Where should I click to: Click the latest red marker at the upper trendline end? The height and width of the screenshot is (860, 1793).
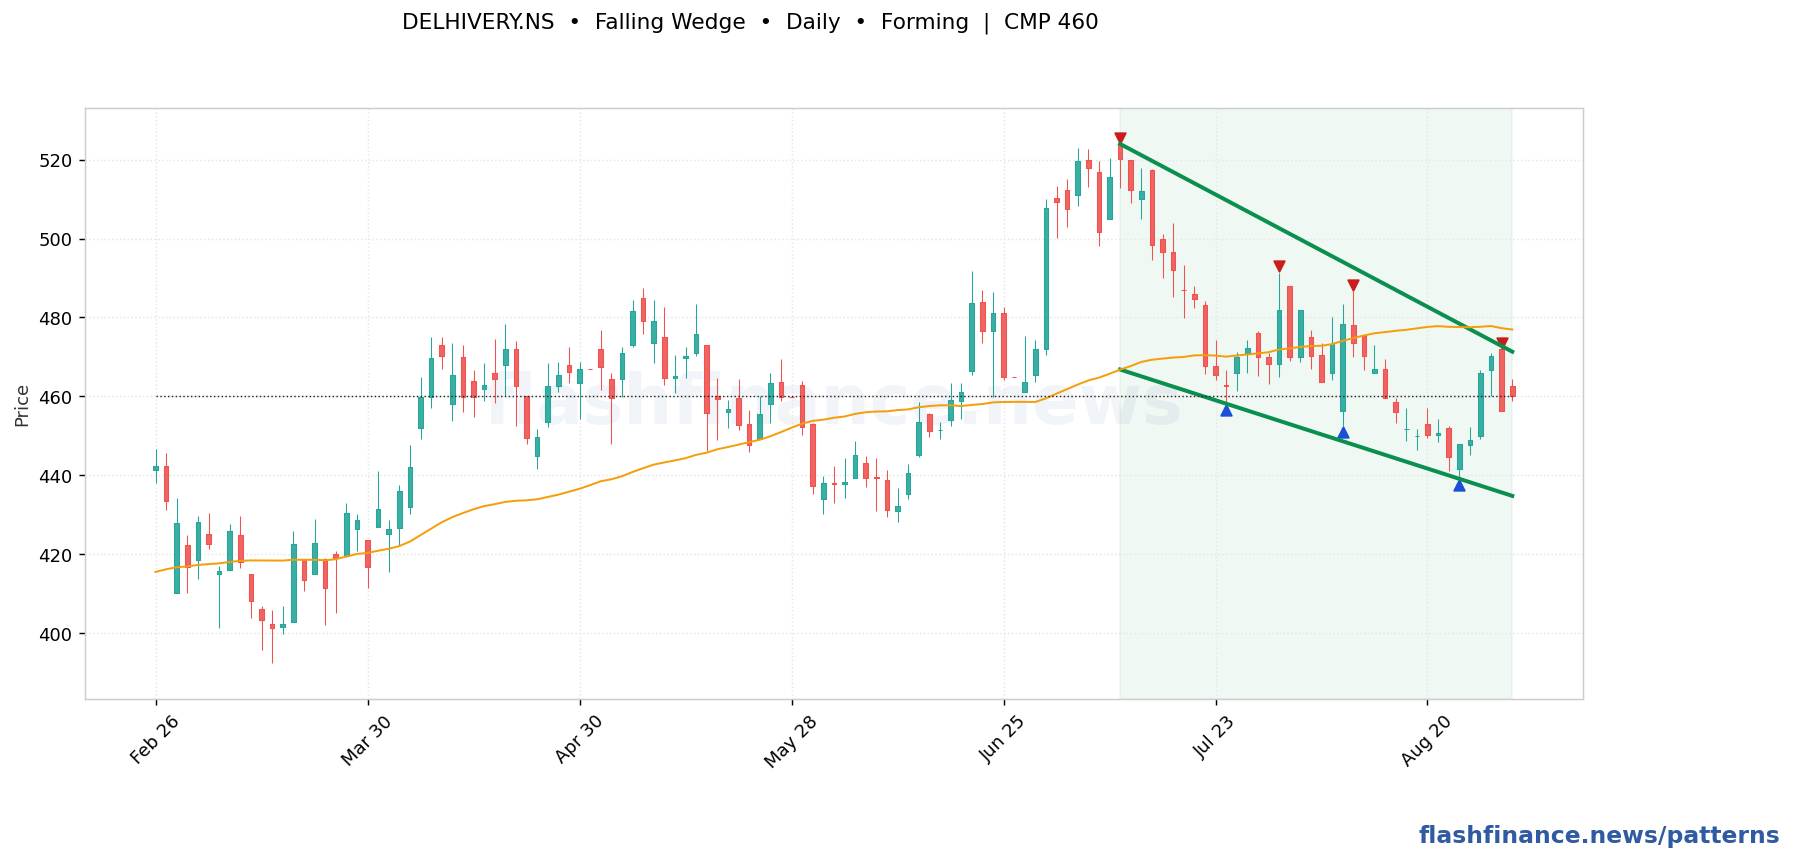(x=1502, y=344)
